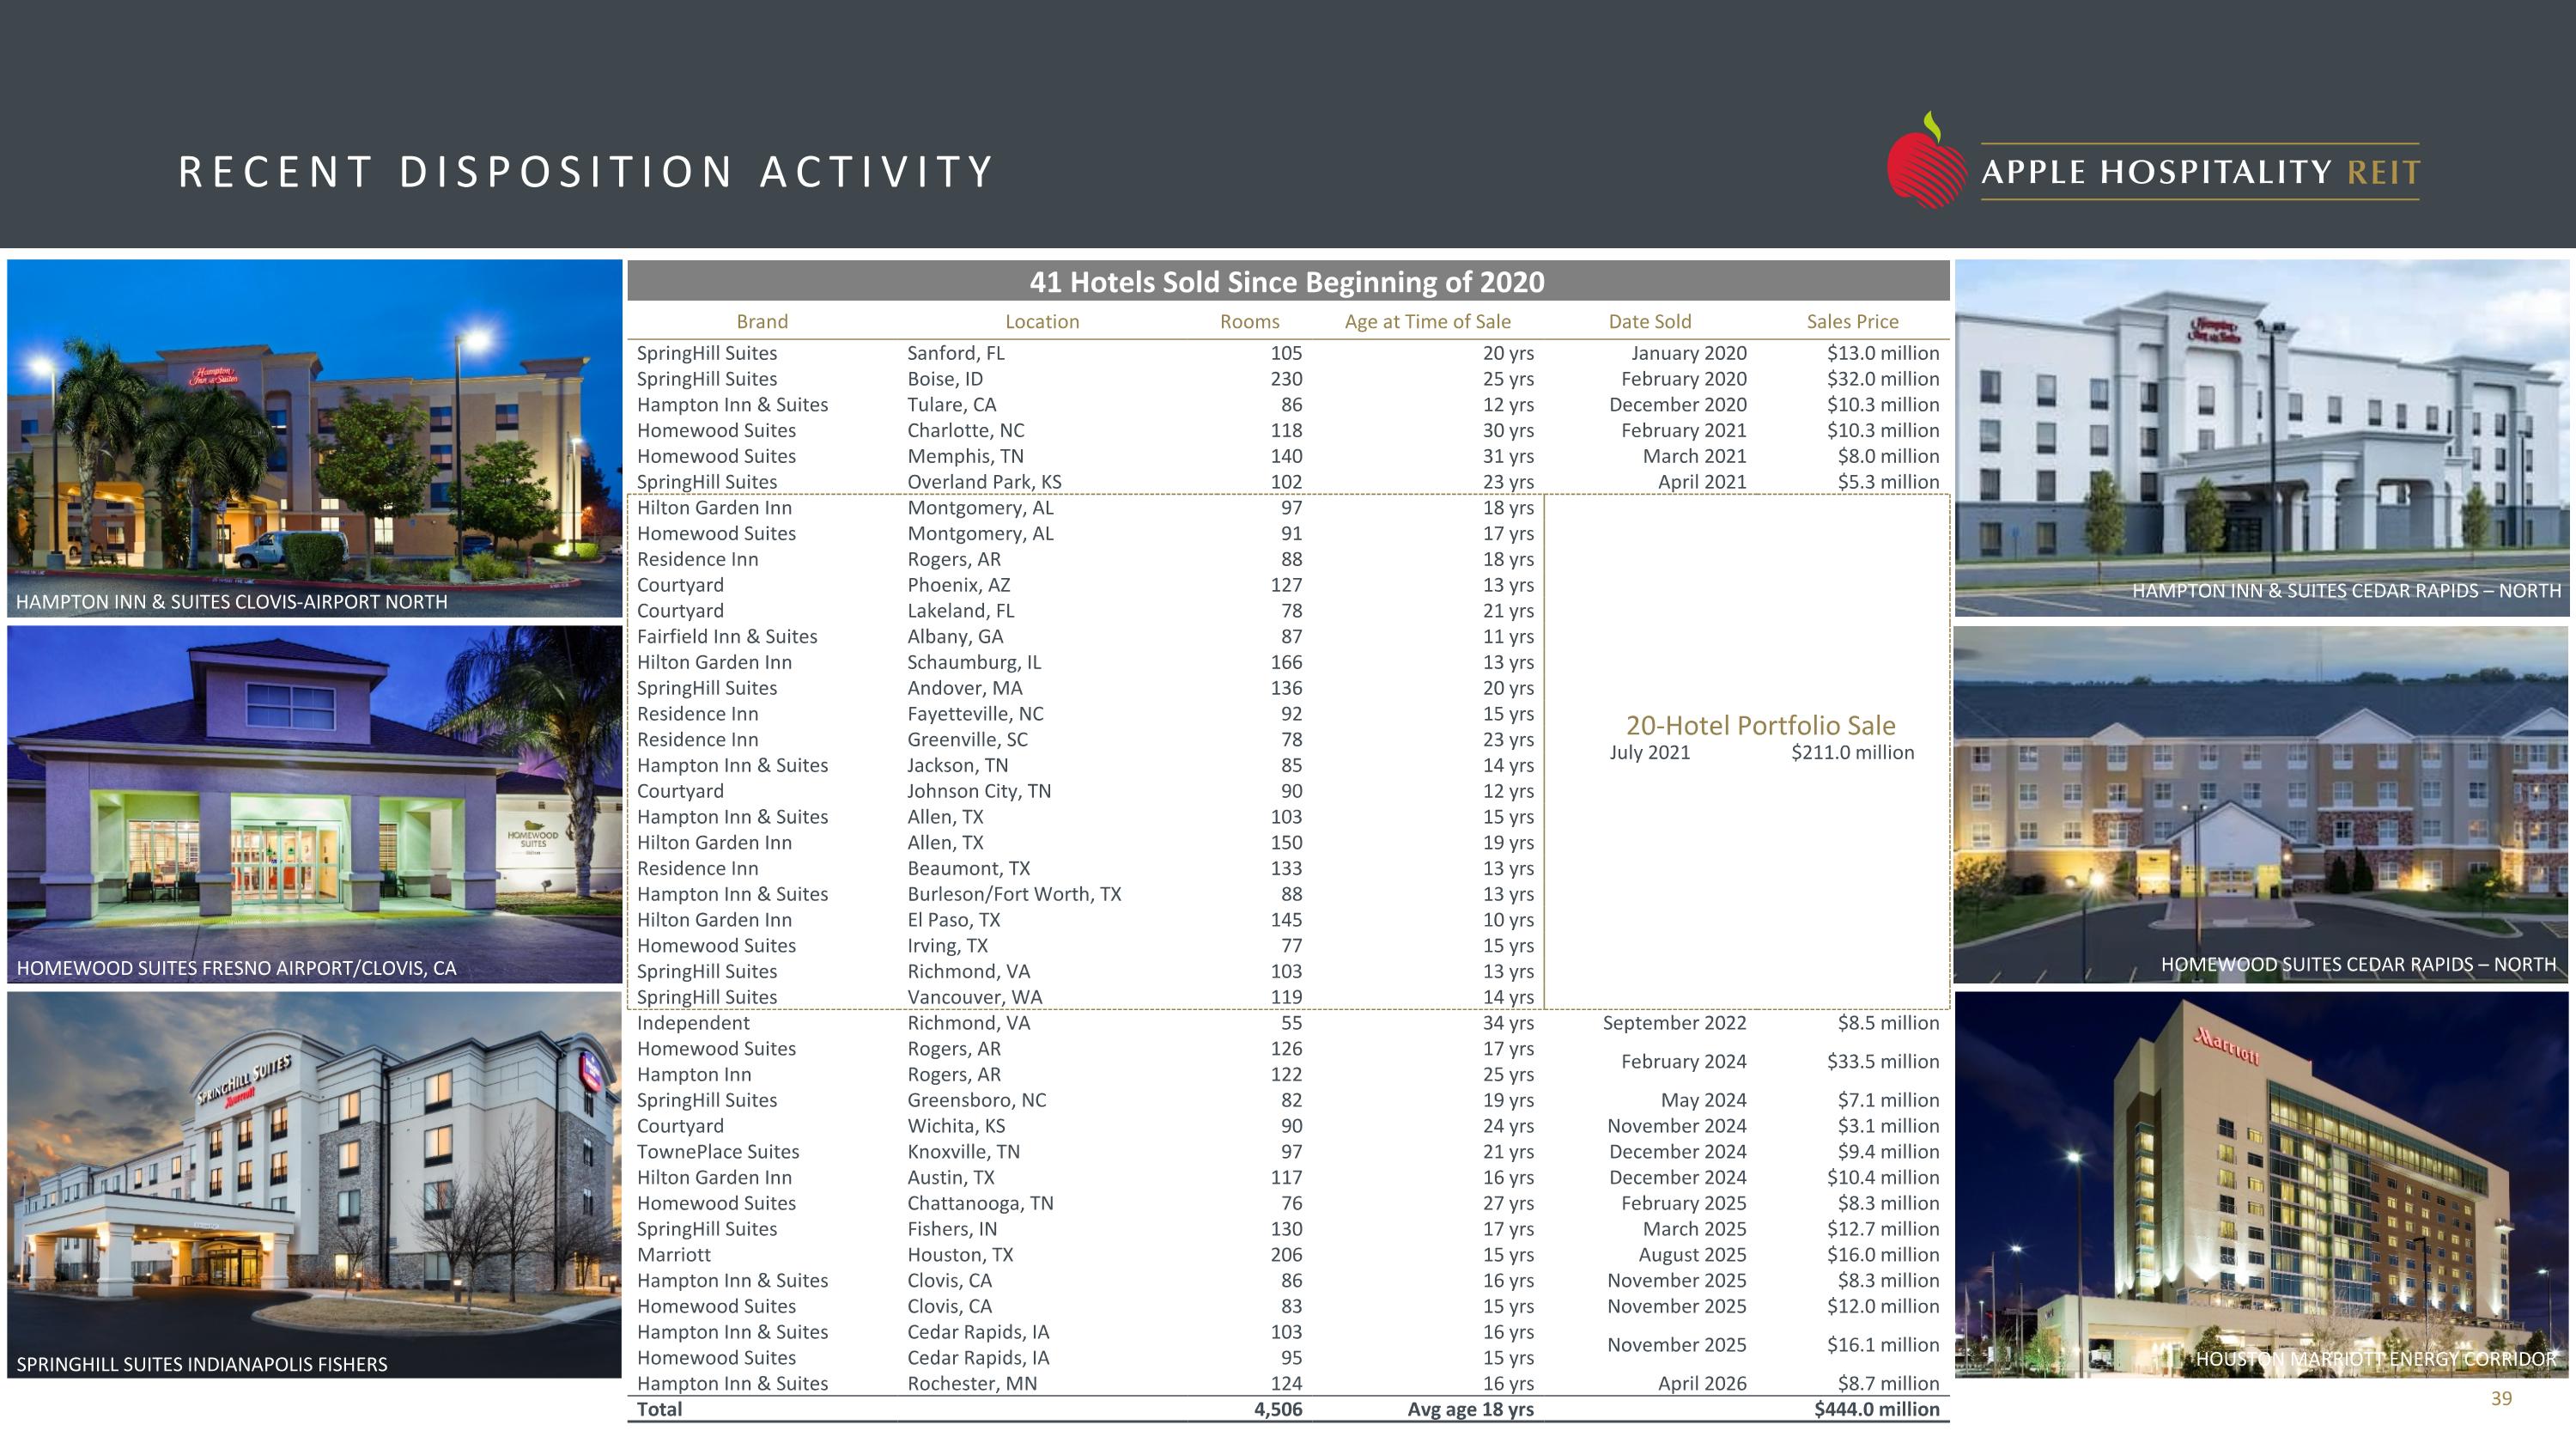The image size is (2576, 1449).
Task: Open the Homewood Suites Cedar Rapids North photo
Action: click(x=2261, y=805)
